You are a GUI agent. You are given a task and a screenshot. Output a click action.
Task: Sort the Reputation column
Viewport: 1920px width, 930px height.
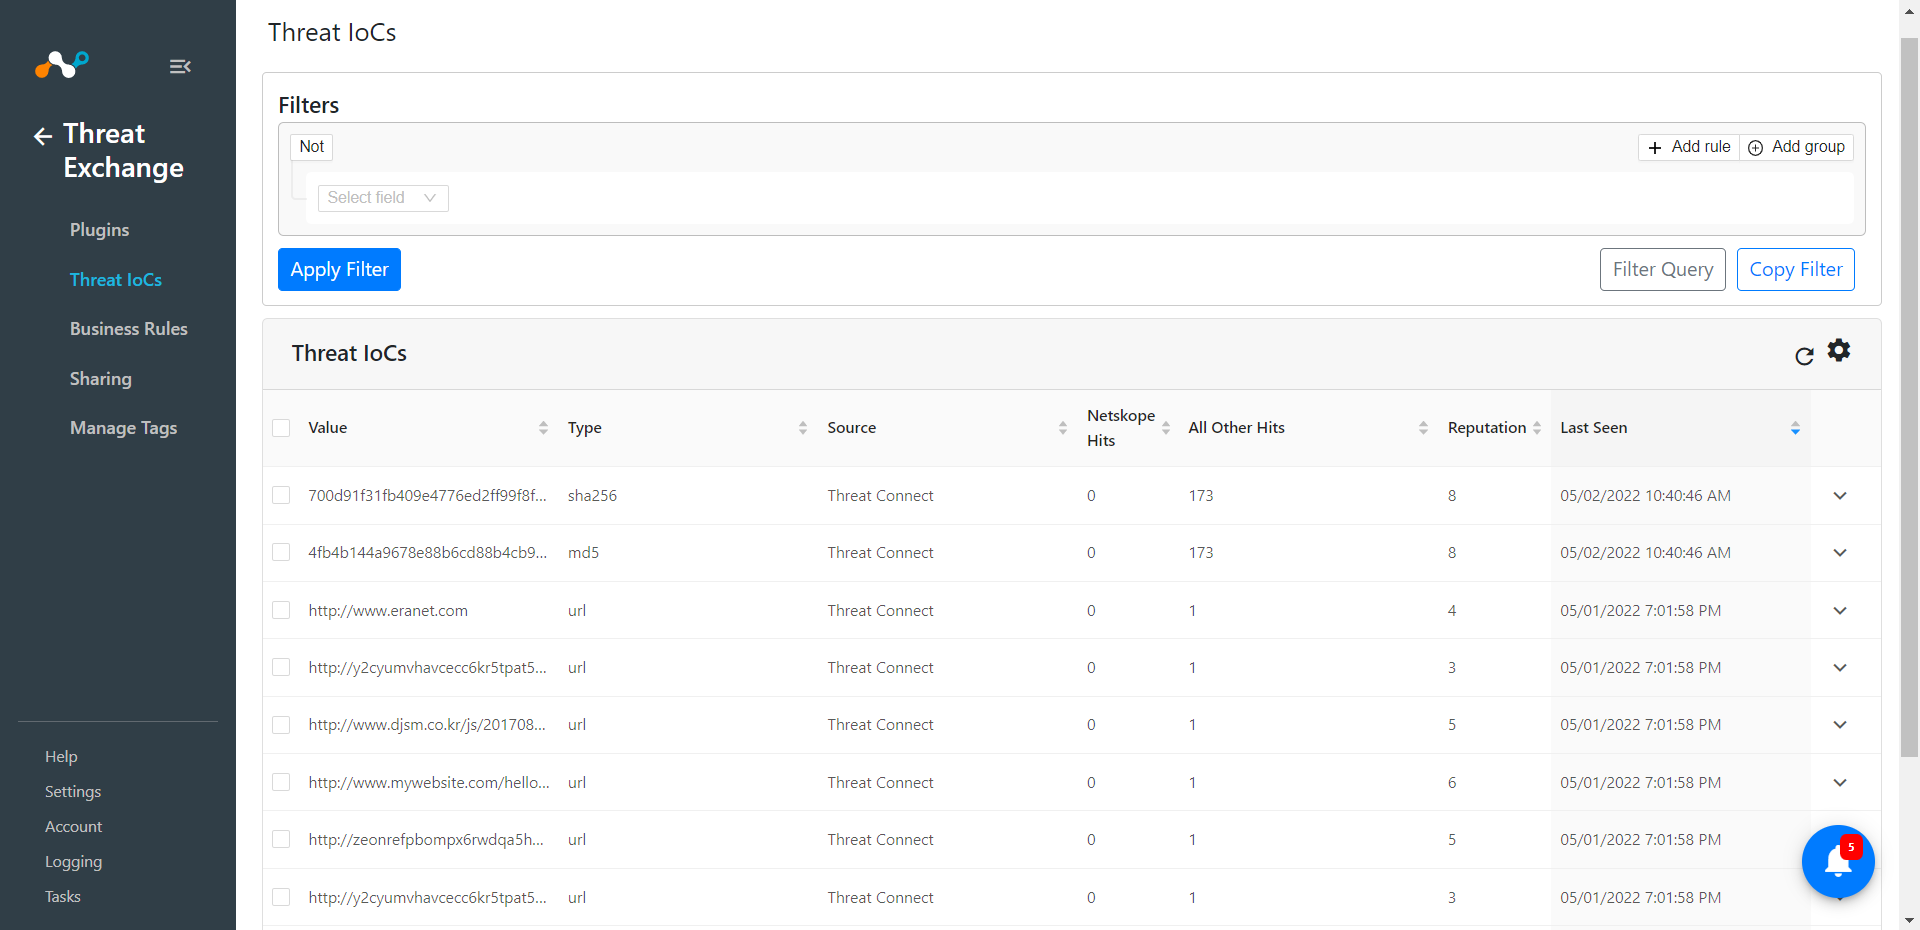pos(1539,427)
